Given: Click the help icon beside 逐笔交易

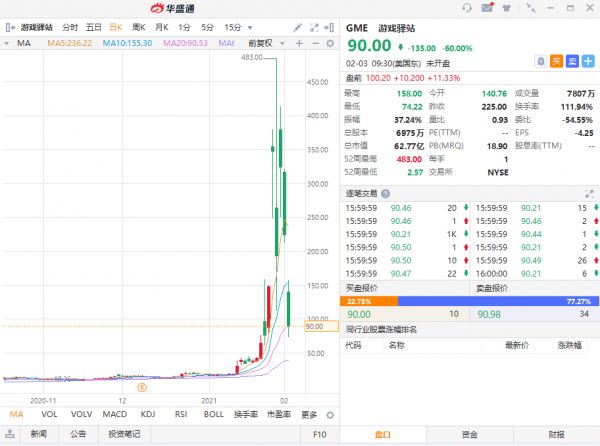Looking at the screenshot, I should (x=386, y=194).
